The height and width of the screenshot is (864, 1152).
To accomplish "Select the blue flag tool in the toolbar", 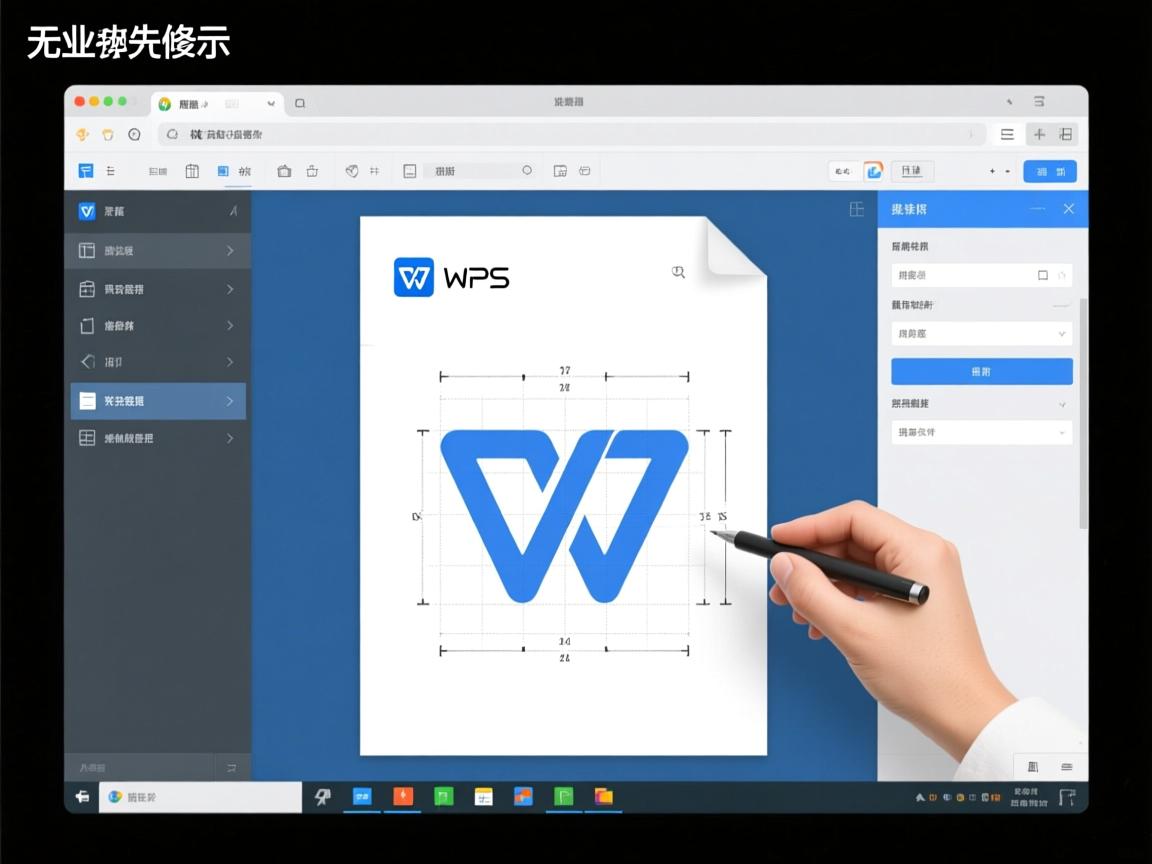I will click(x=86, y=170).
